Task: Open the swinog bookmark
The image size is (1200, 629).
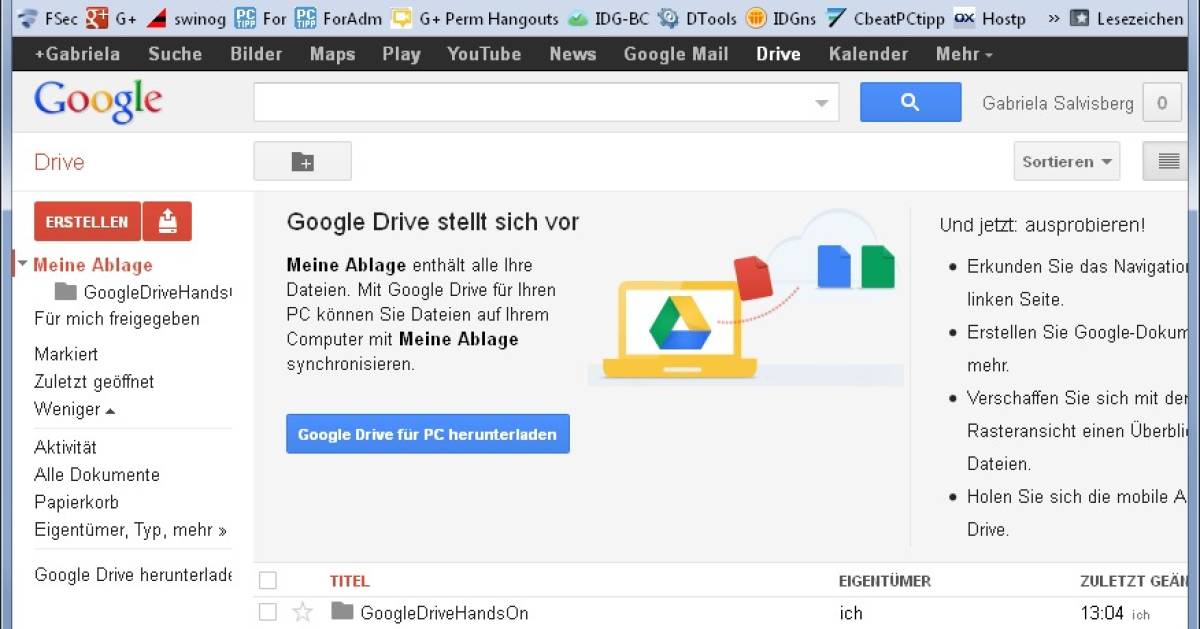Action: tap(186, 18)
